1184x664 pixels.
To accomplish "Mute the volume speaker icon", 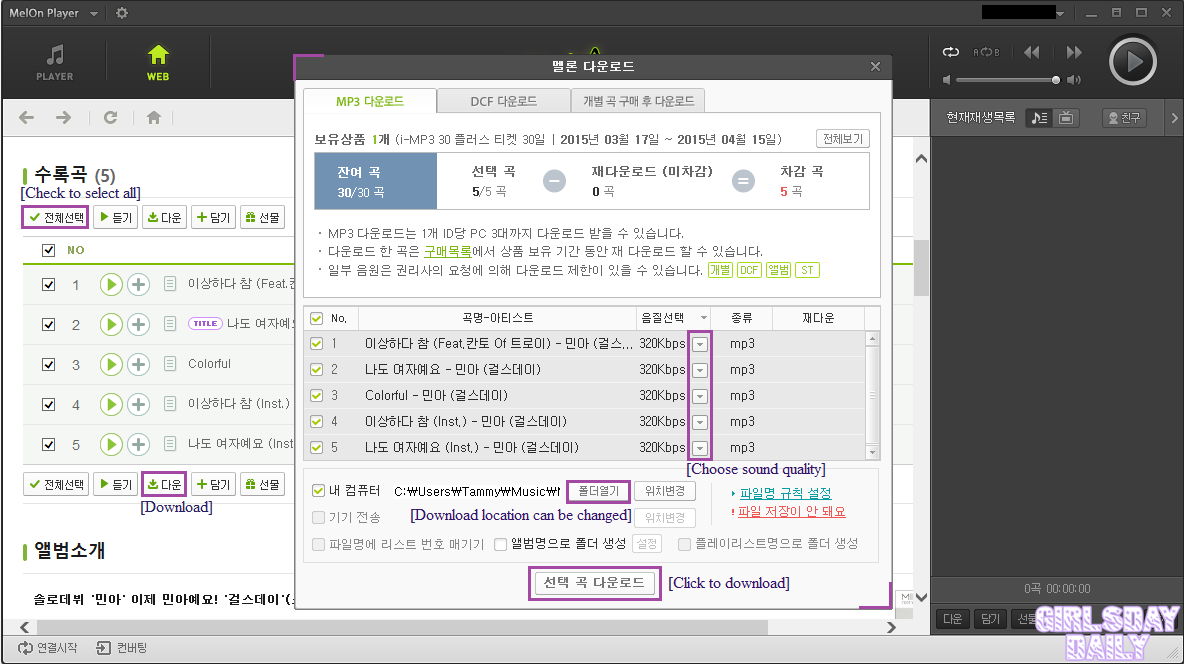I will (947, 79).
